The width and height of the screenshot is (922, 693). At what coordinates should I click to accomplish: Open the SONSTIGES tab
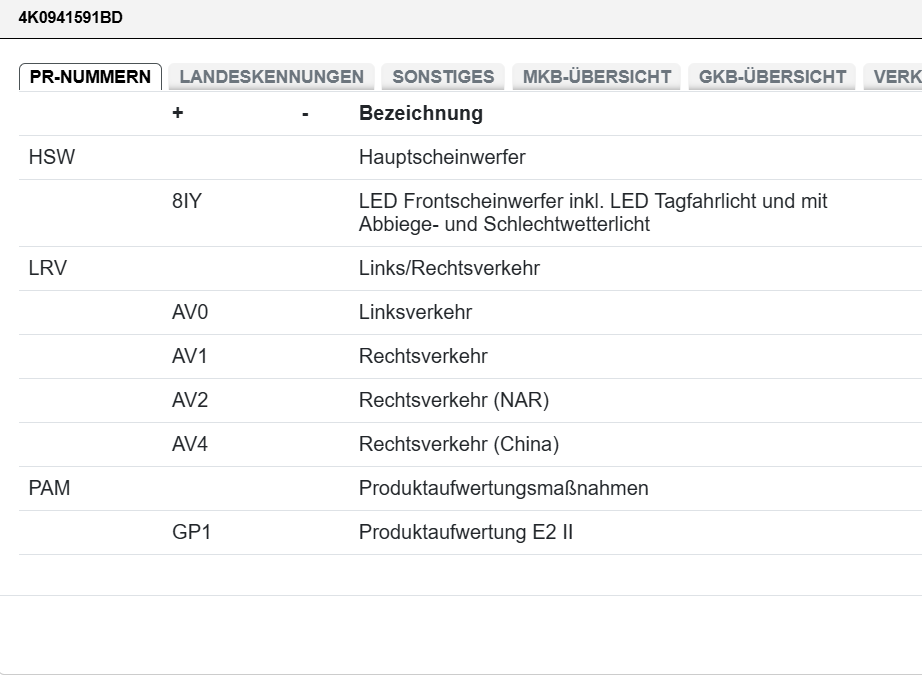pos(443,77)
